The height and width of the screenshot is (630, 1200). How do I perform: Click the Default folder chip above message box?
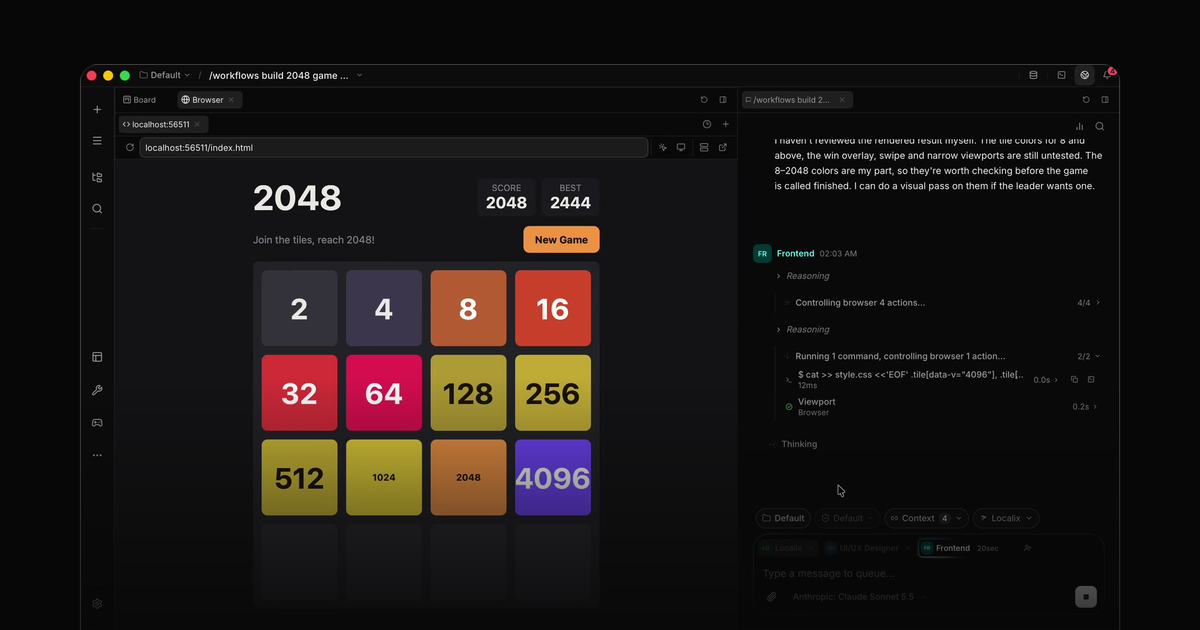point(783,518)
